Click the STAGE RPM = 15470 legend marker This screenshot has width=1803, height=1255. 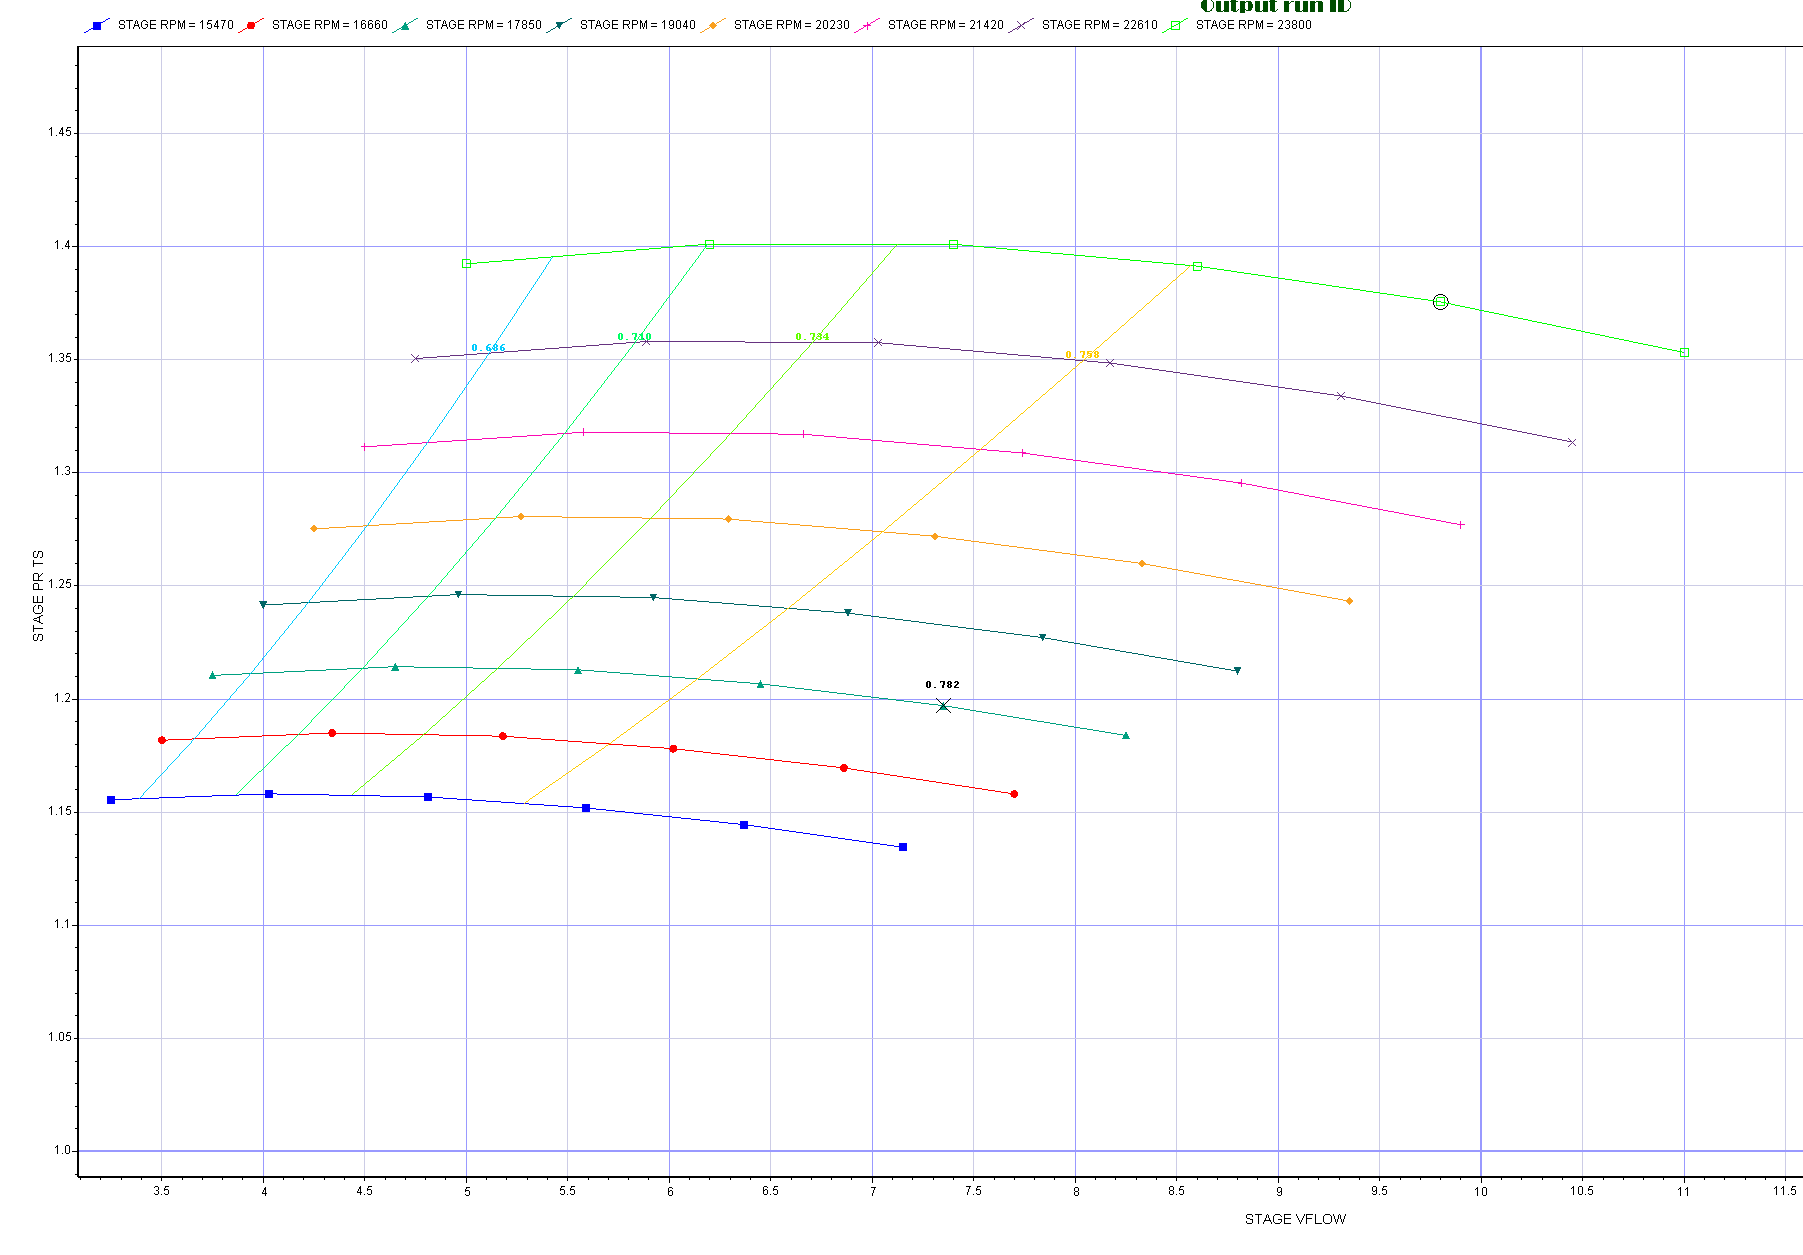point(97,25)
